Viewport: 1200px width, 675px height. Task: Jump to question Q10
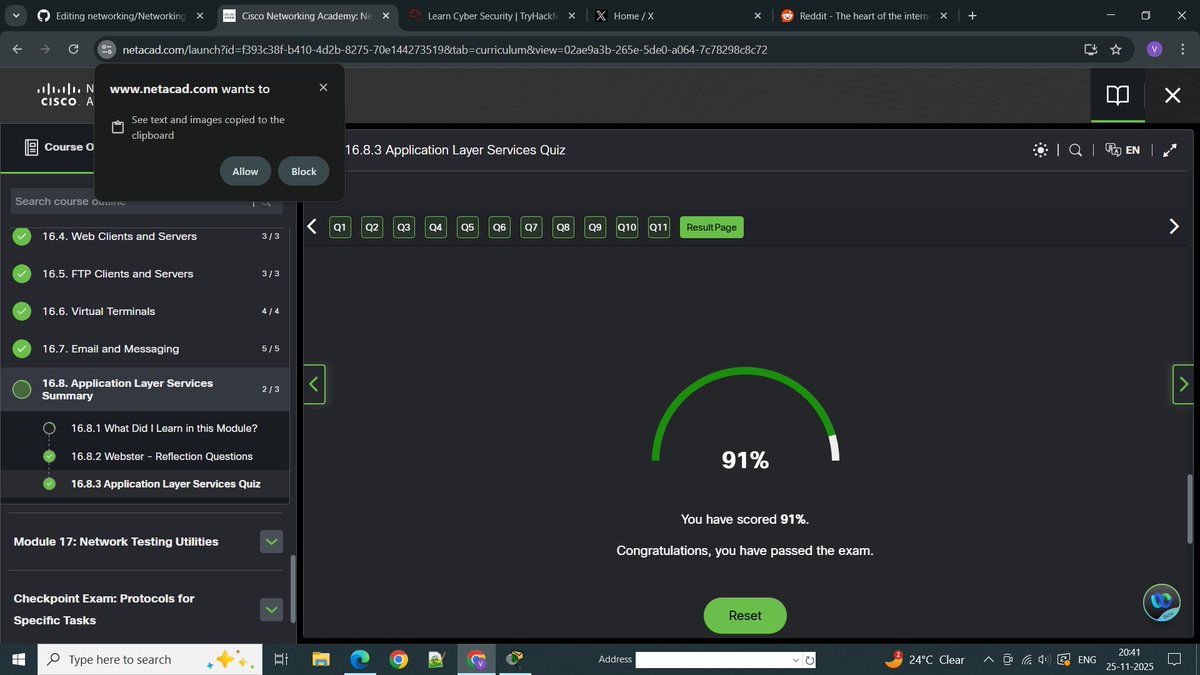pos(627,227)
